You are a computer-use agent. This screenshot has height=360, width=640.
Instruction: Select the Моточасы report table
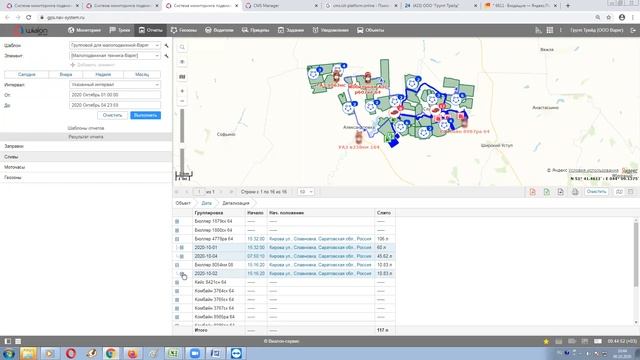point(86,167)
